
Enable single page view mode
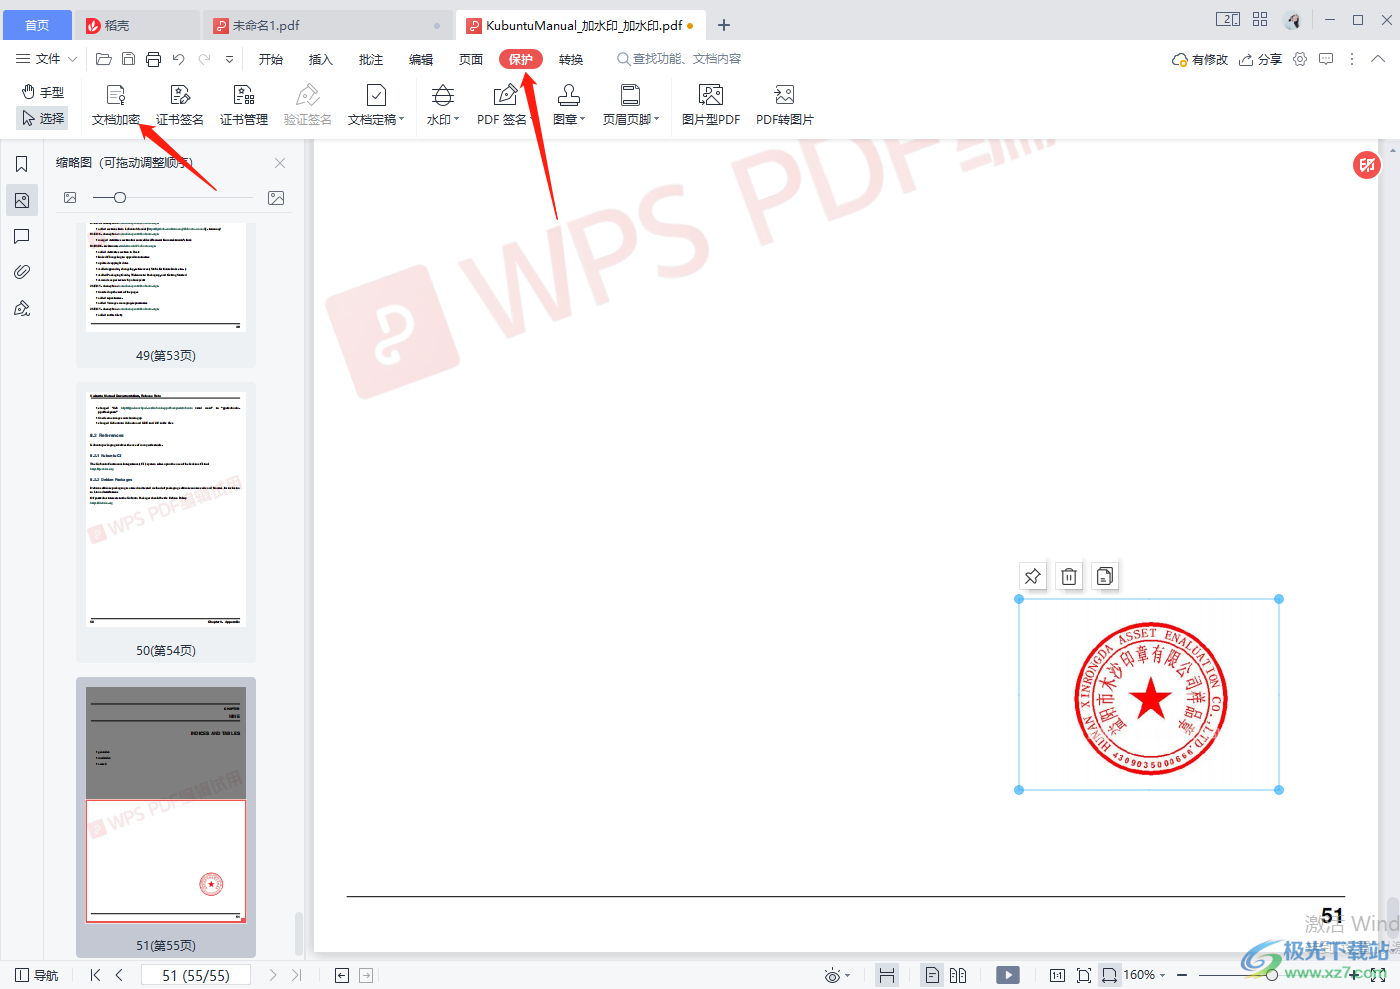click(932, 975)
